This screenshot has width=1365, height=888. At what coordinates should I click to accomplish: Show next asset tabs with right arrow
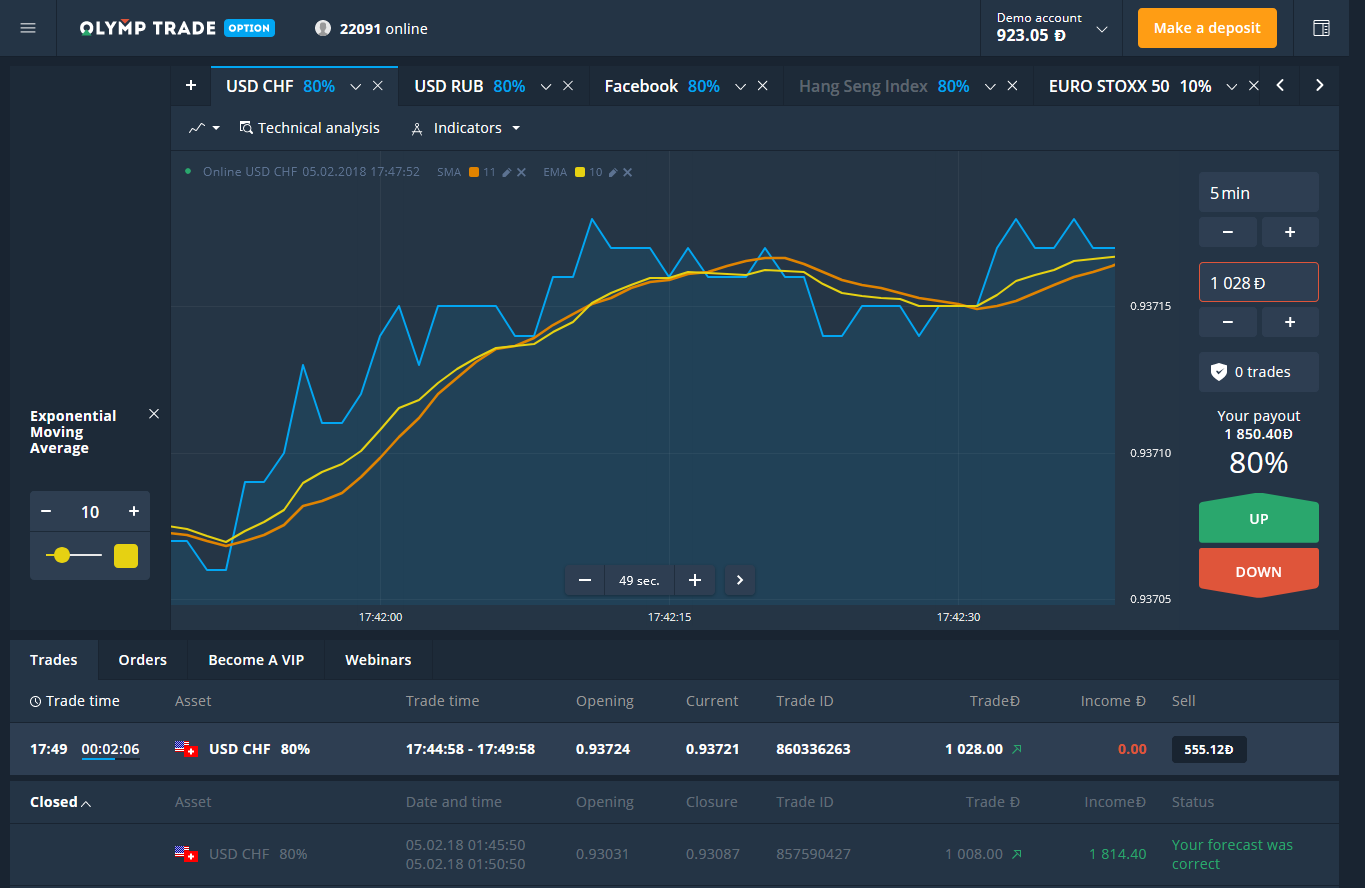[1320, 85]
